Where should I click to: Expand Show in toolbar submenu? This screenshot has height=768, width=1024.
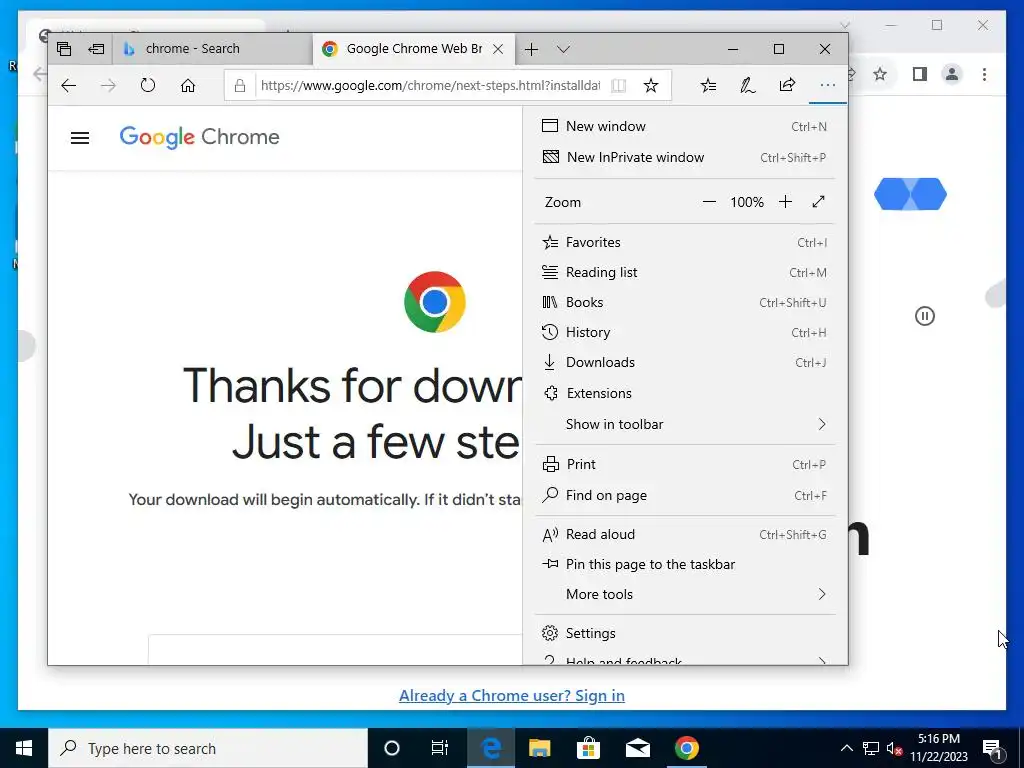pos(684,424)
